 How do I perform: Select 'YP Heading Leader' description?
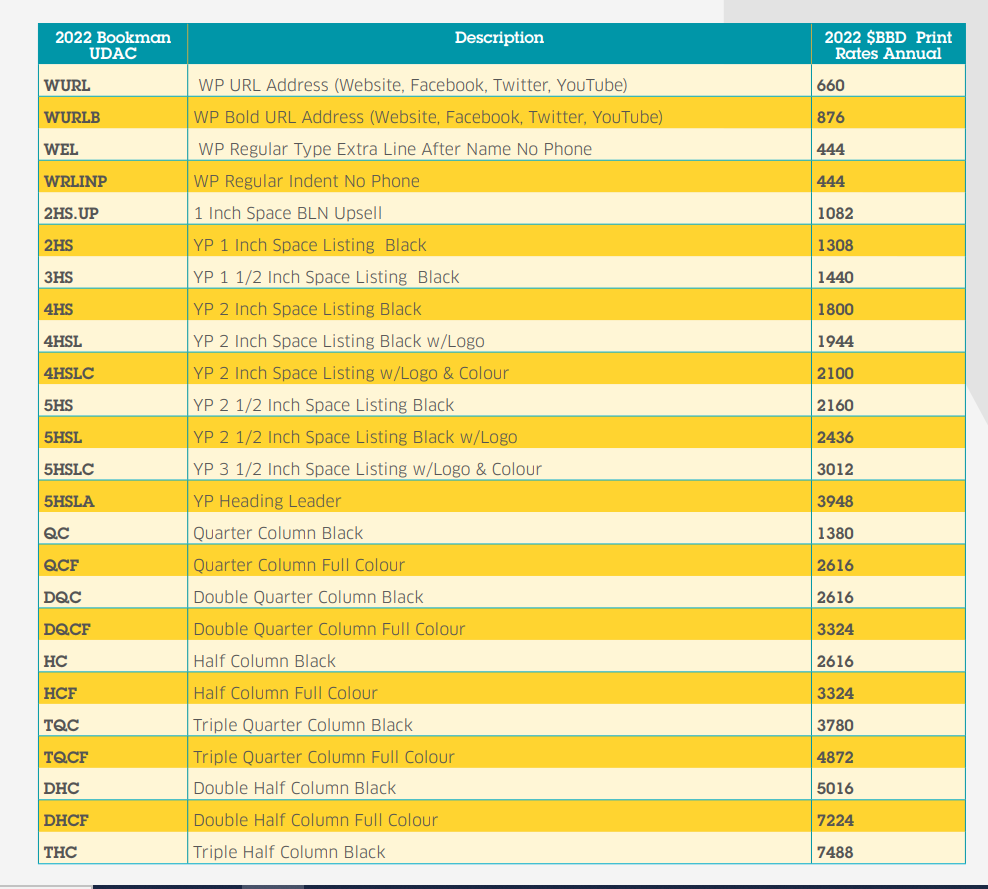click(x=267, y=502)
